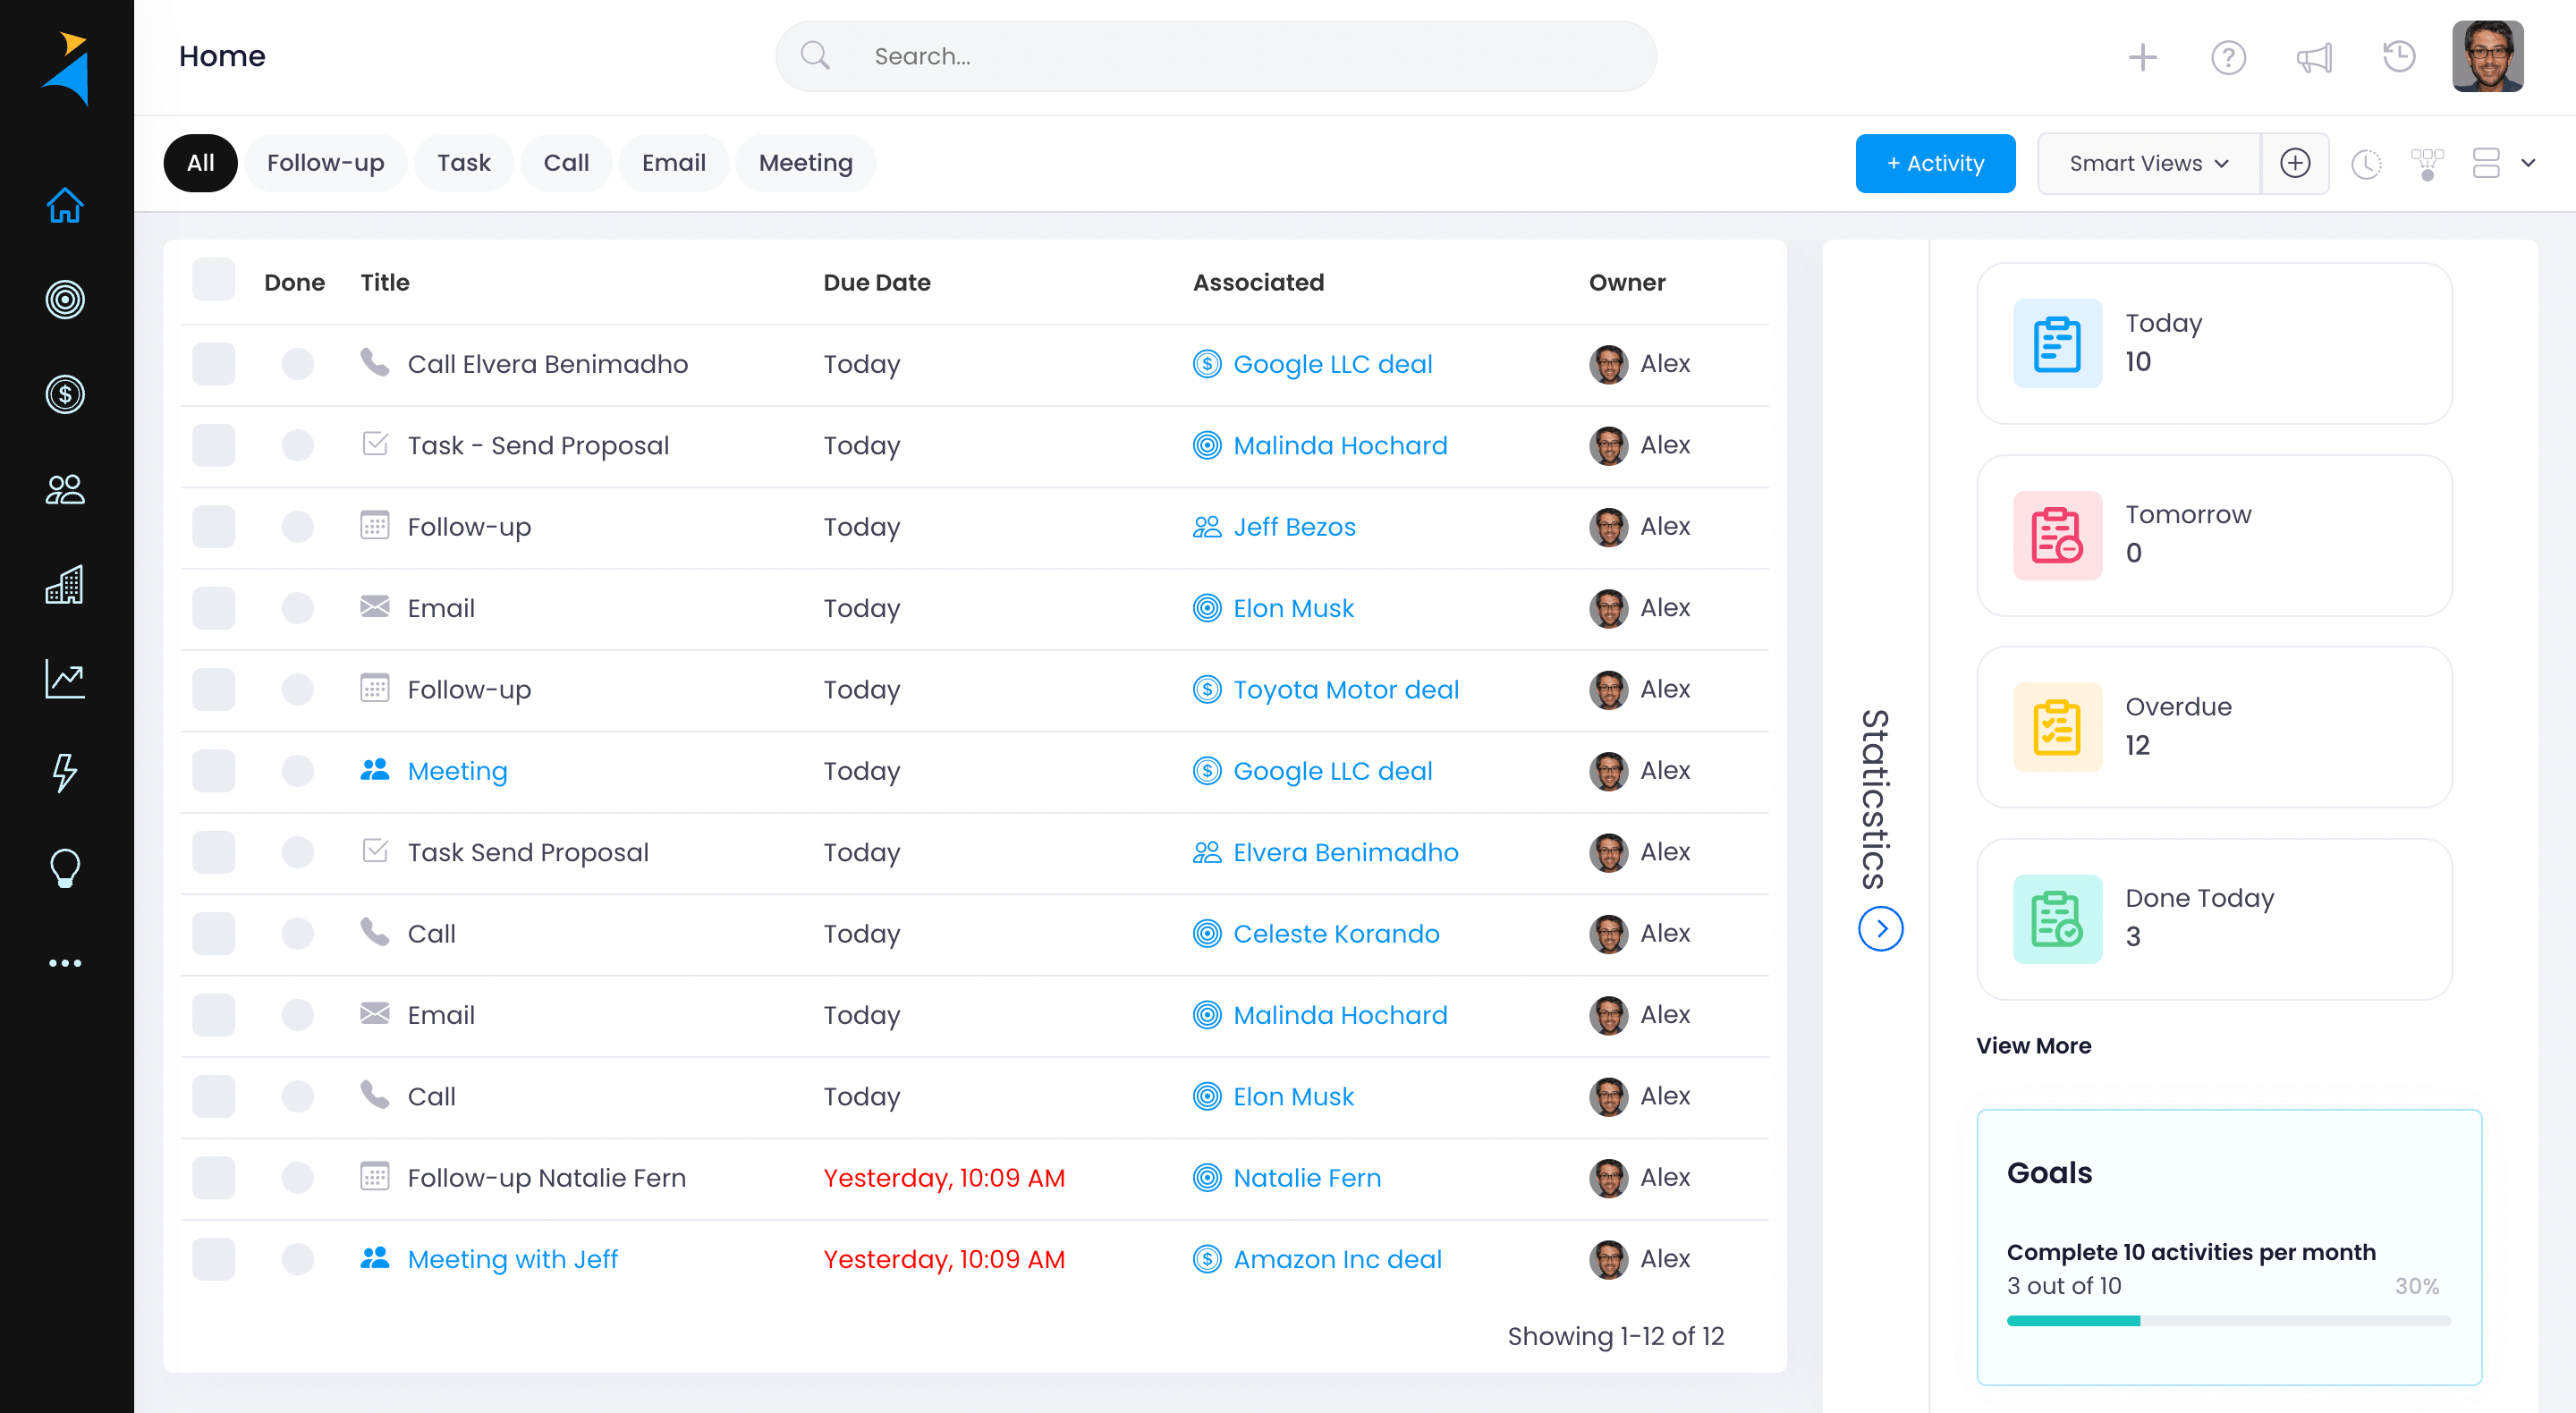This screenshot has height=1413, width=2576.
Task: Open the Deals dollar icon in sidebar
Action: click(65, 395)
